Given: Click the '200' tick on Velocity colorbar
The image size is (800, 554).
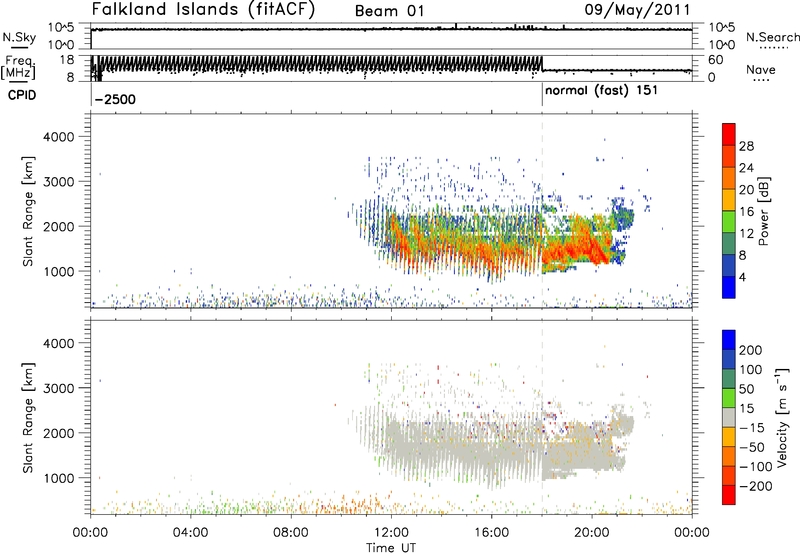Looking at the screenshot, I should pyautogui.click(x=751, y=350).
